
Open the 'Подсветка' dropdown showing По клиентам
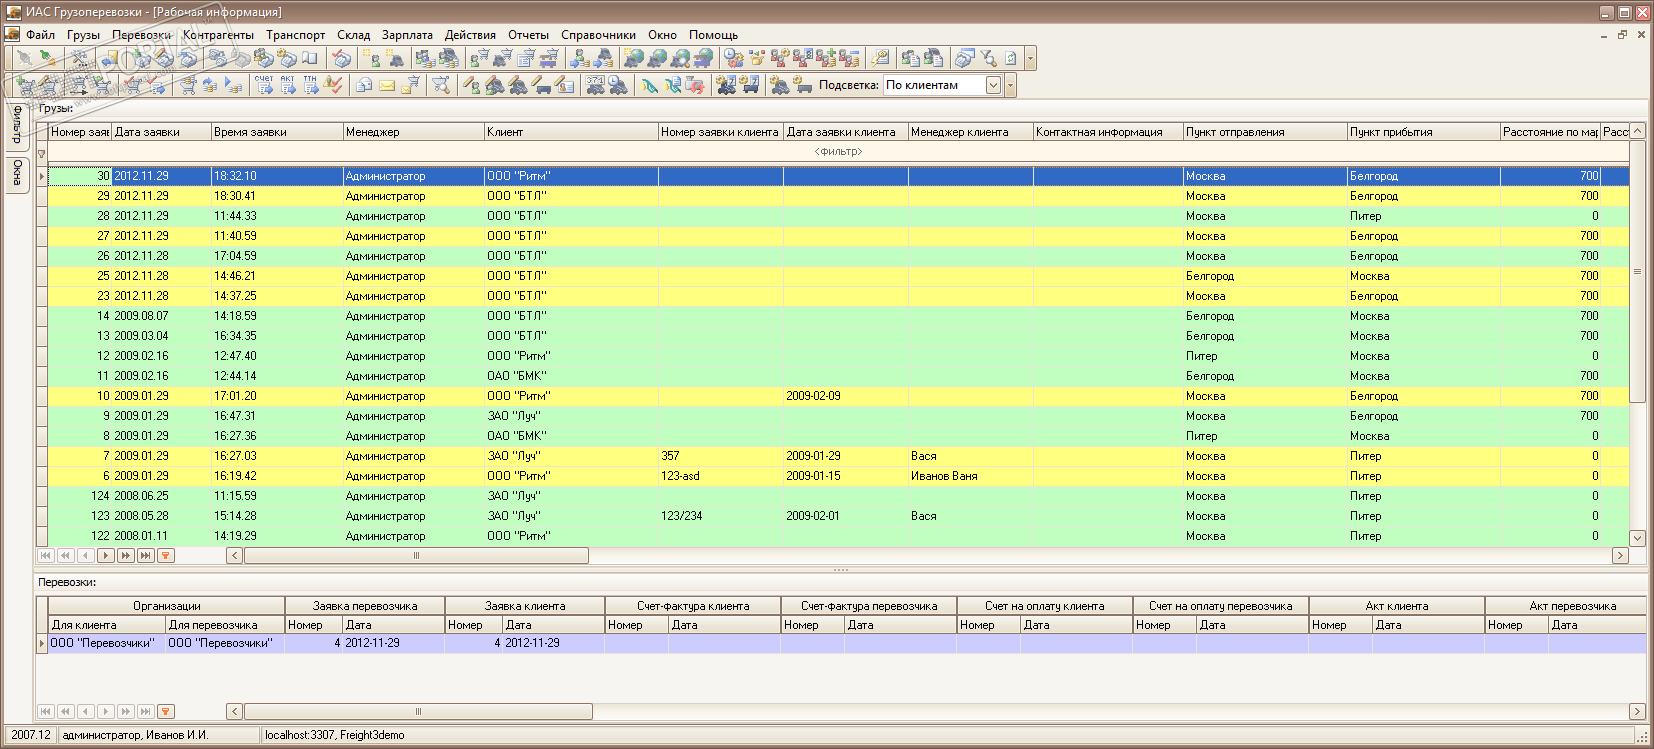(x=993, y=85)
